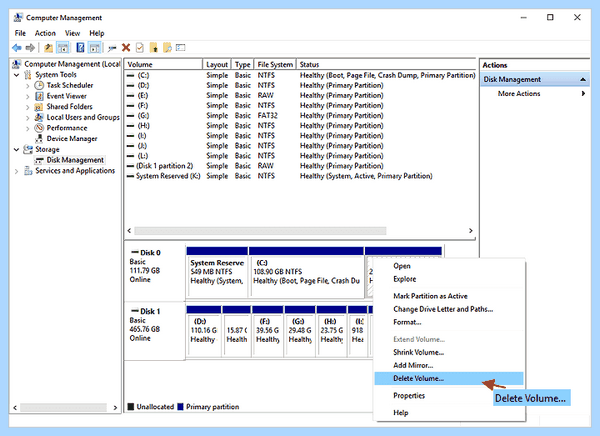
Task: Open the Action menu
Action: coord(45,33)
